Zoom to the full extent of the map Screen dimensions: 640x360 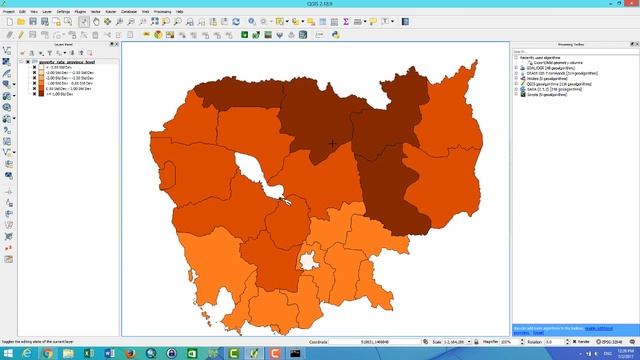(x=154, y=22)
